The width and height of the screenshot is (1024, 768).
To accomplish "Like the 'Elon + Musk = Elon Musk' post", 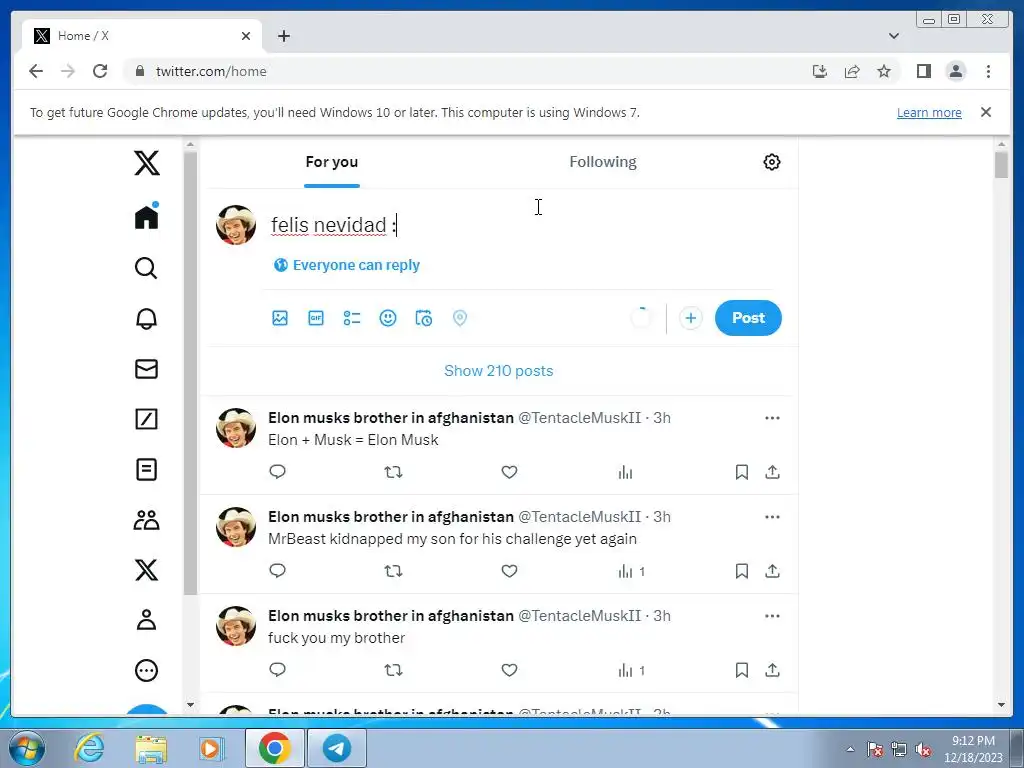I will click(x=509, y=472).
